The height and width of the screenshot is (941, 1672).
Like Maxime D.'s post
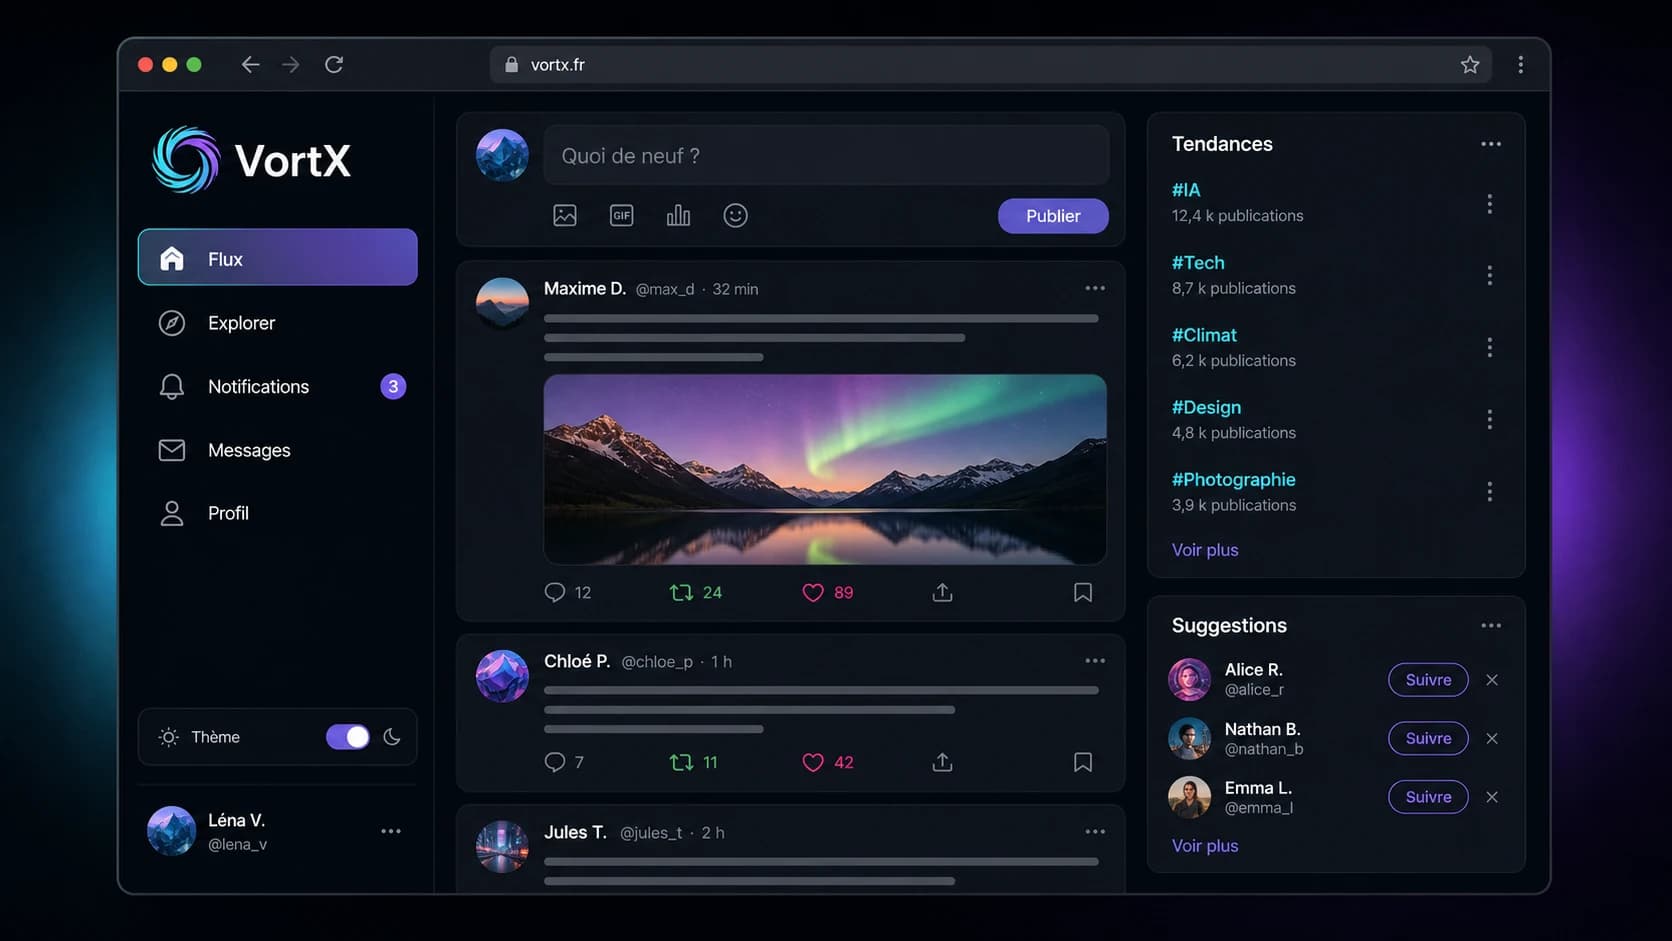(813, 592)
